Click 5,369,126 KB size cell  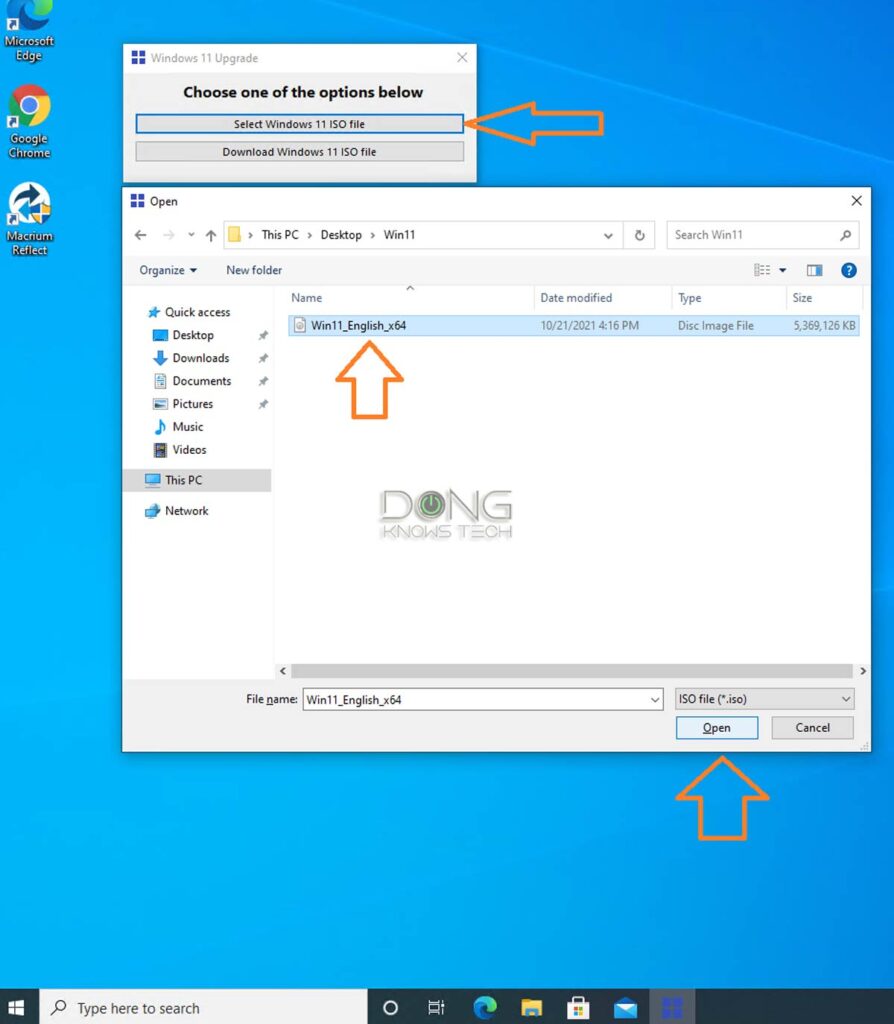(x=824, y=325)
